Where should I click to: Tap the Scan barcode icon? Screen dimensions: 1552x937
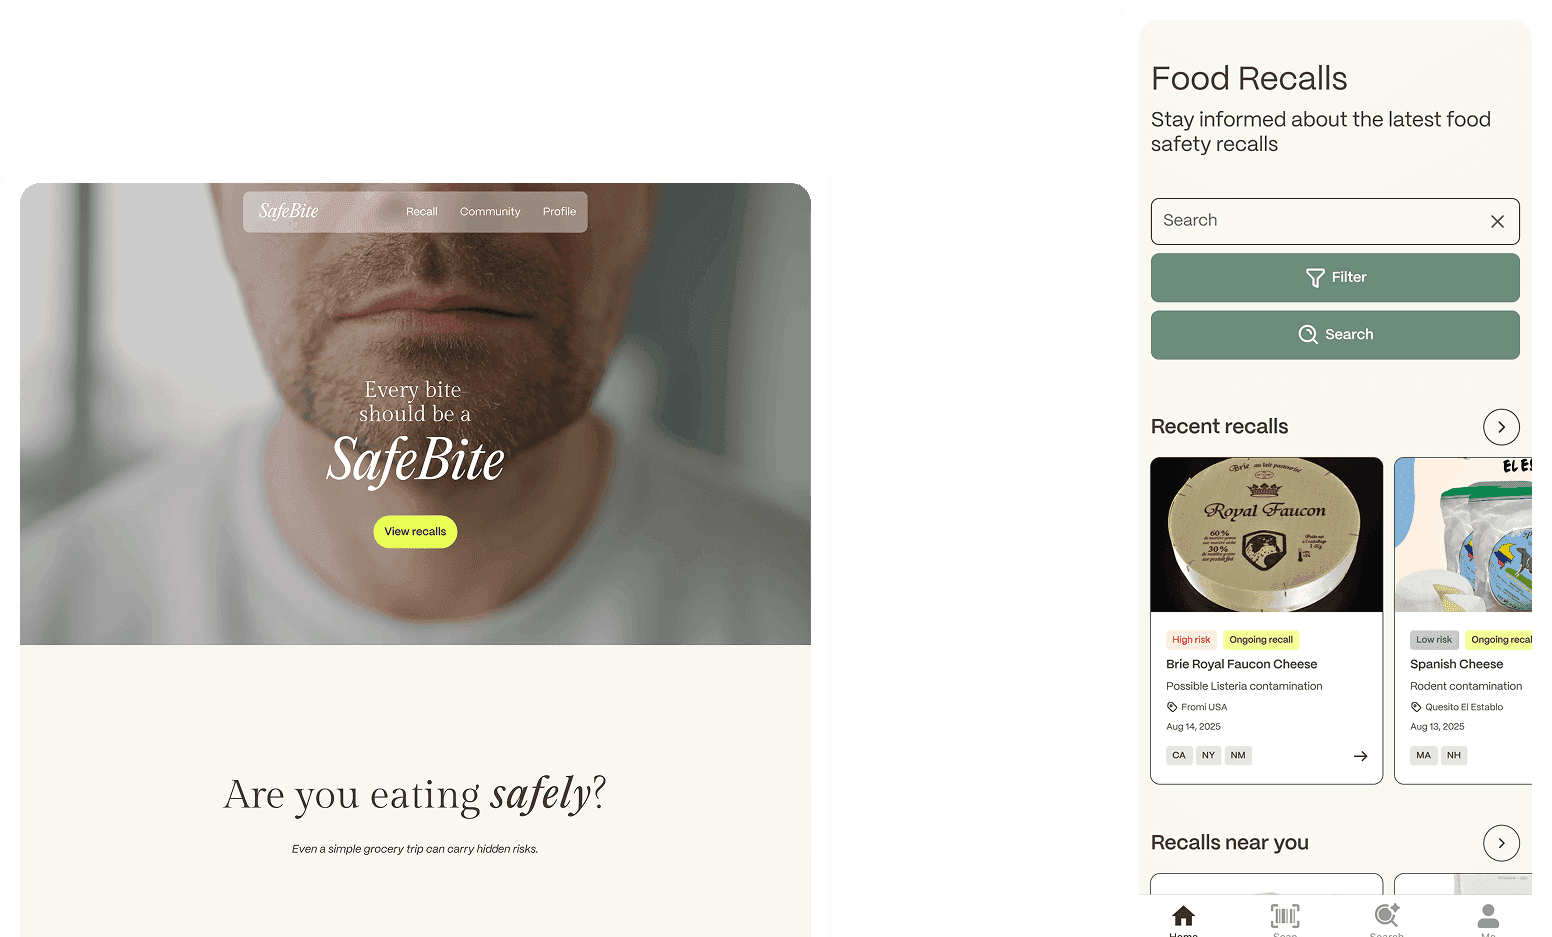[1285, 918]
